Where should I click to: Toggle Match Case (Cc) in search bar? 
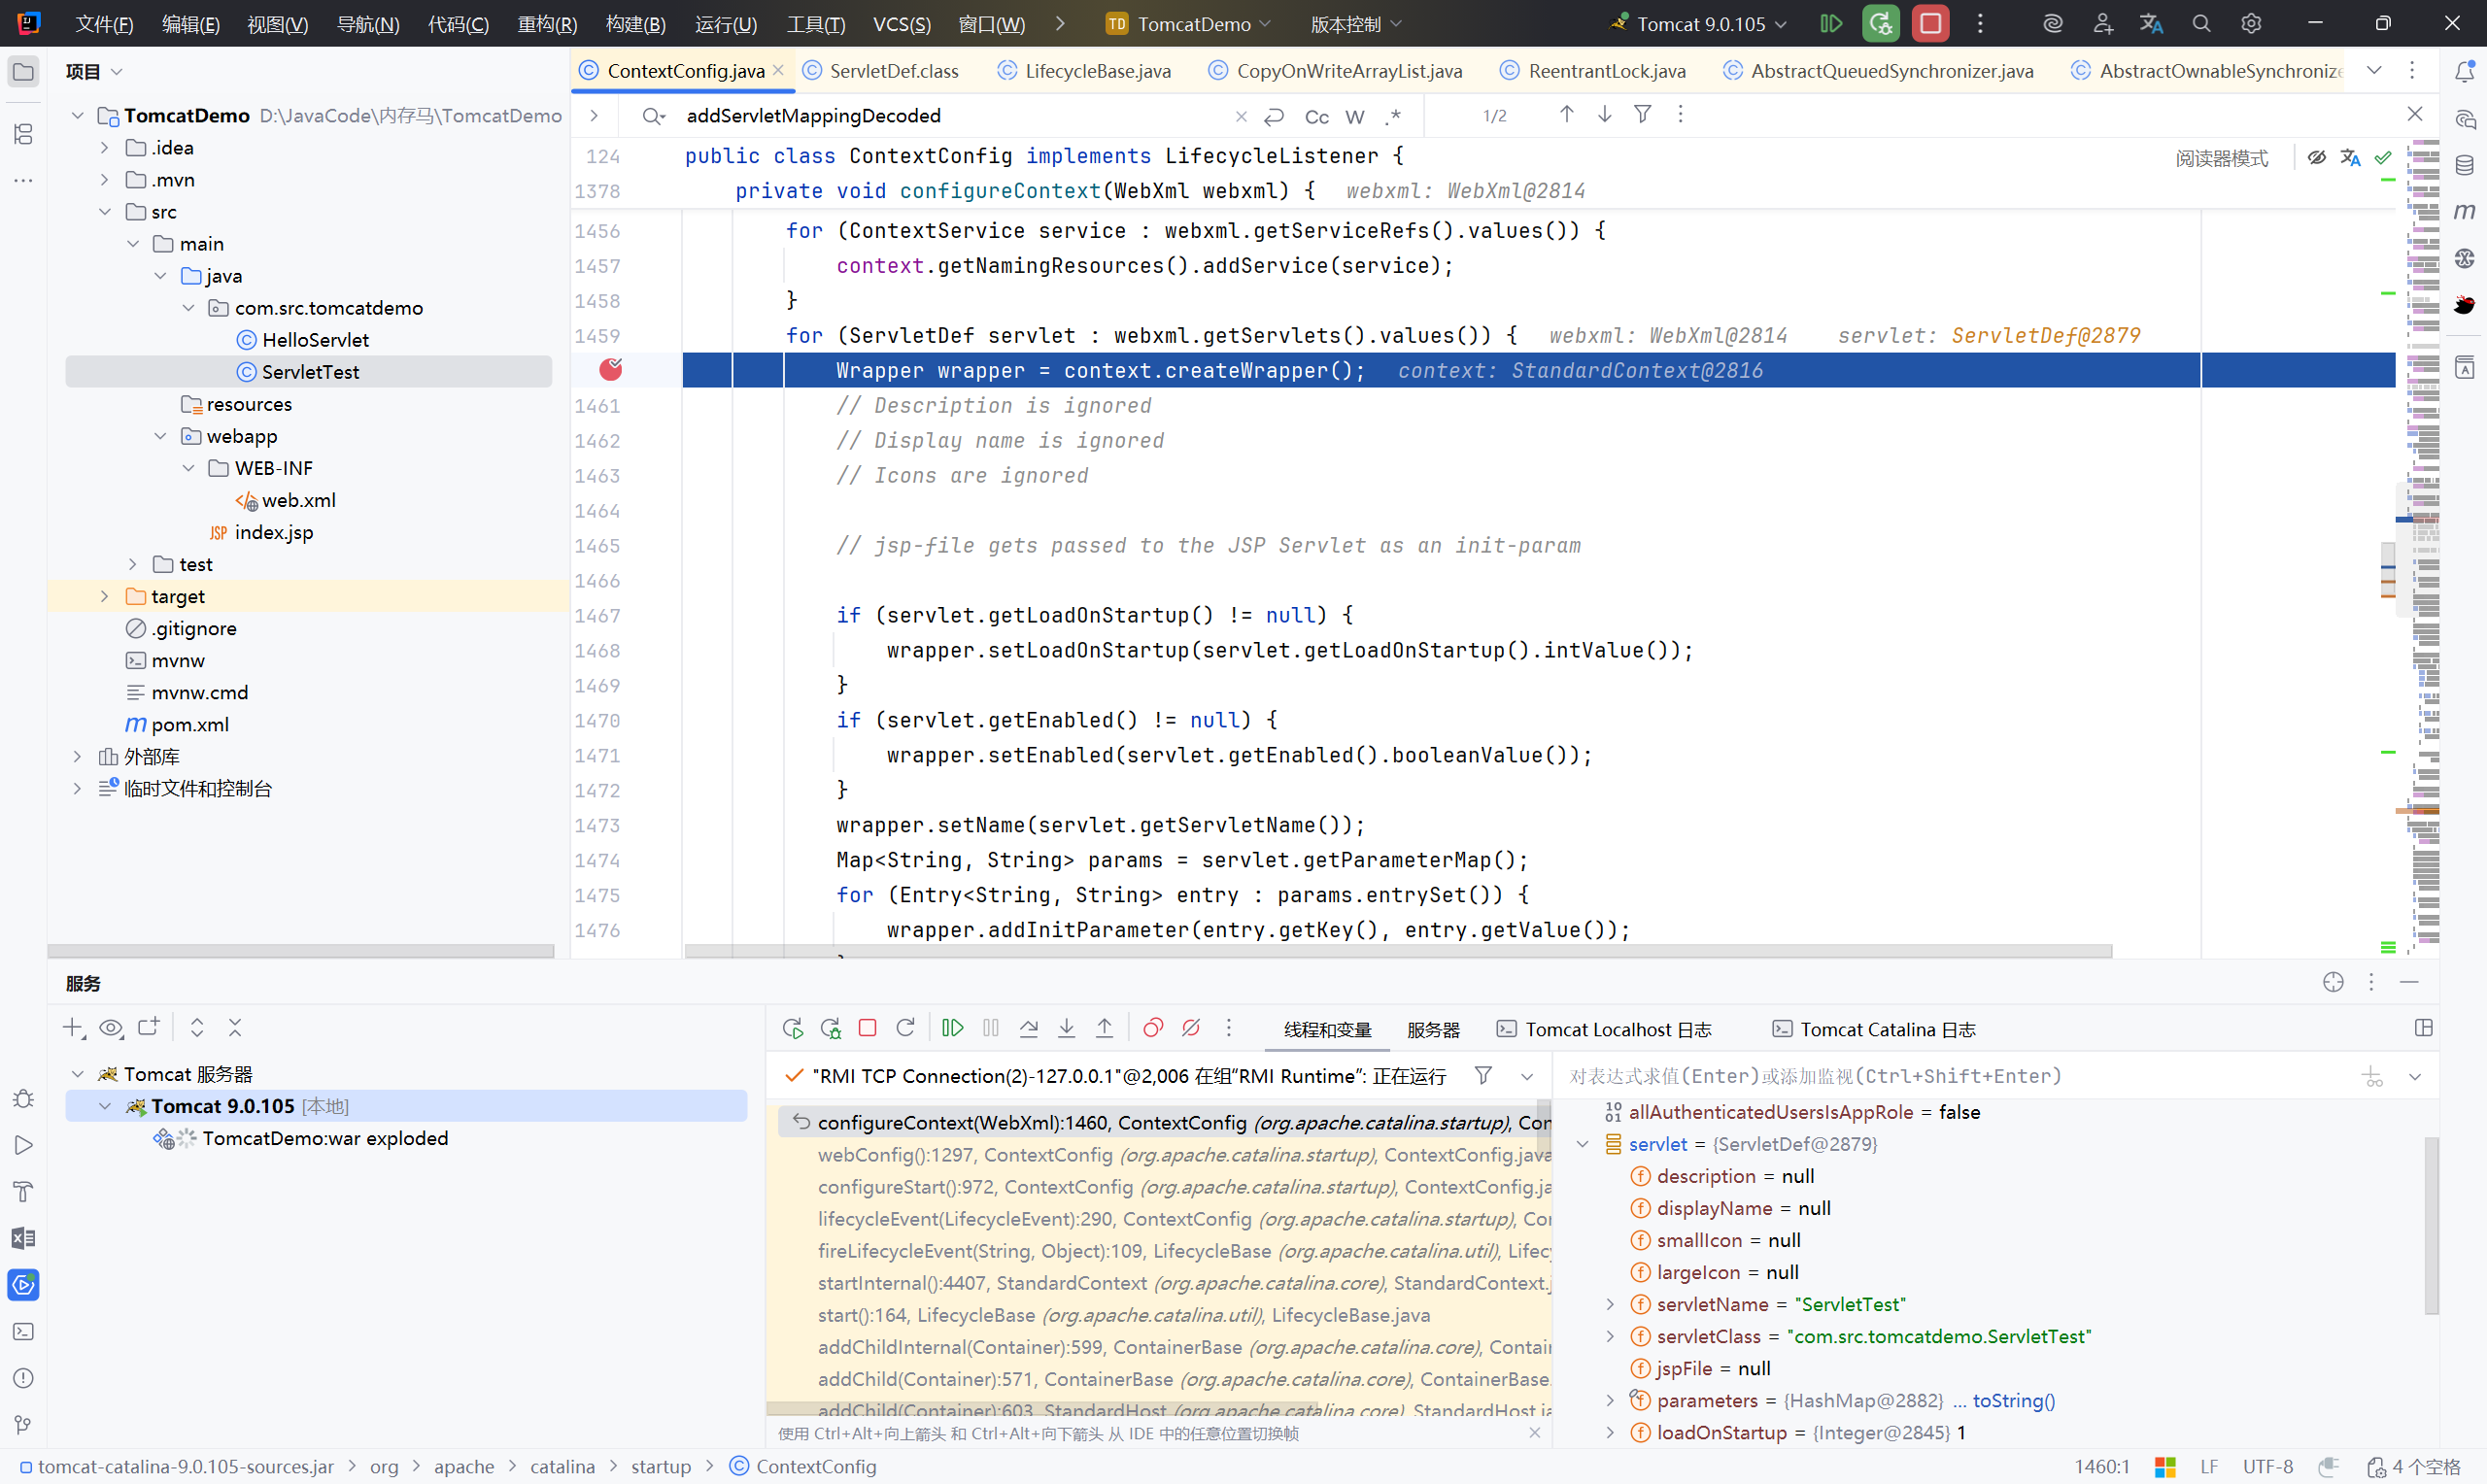click(x=1316, y=117)
